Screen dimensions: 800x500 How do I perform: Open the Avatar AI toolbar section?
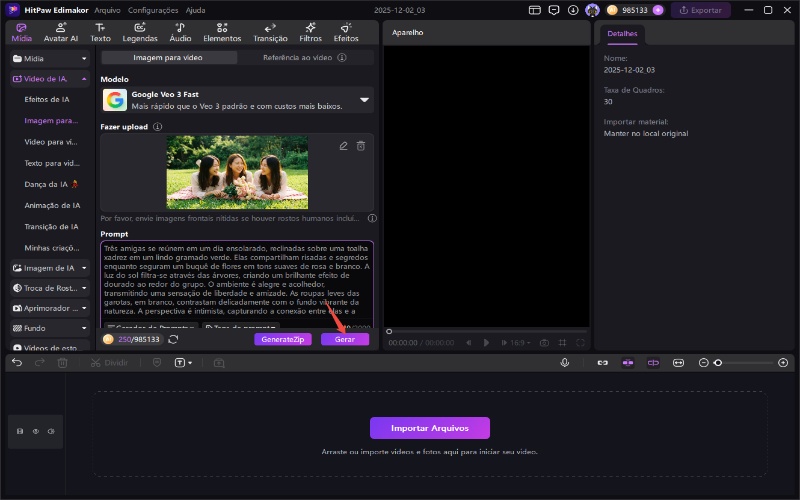coord(60,32)
